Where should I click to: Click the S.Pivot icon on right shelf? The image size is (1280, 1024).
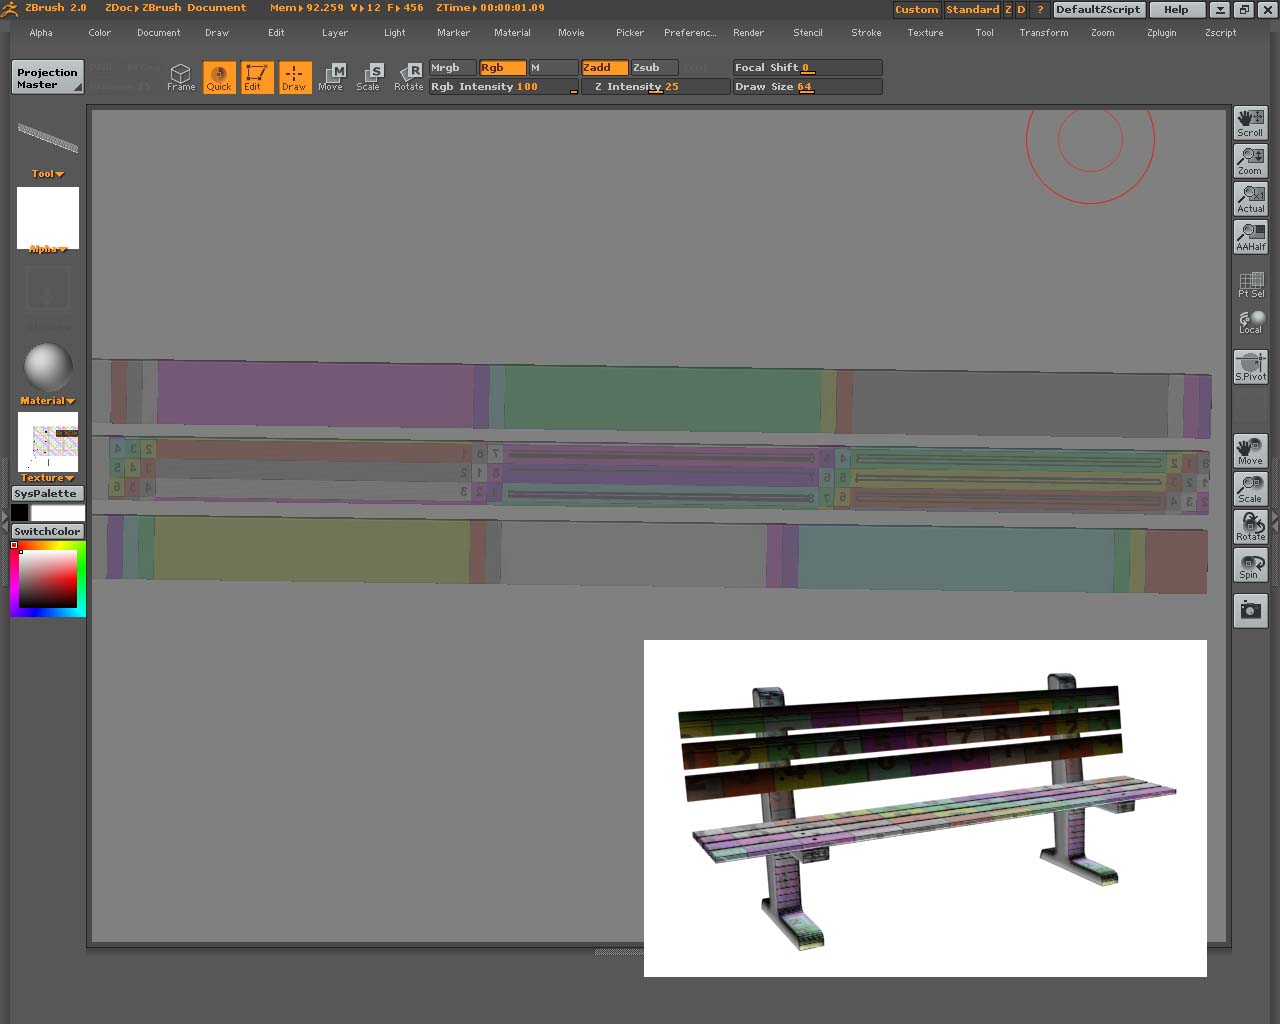pyautogui.click(x=1250, y=366)
